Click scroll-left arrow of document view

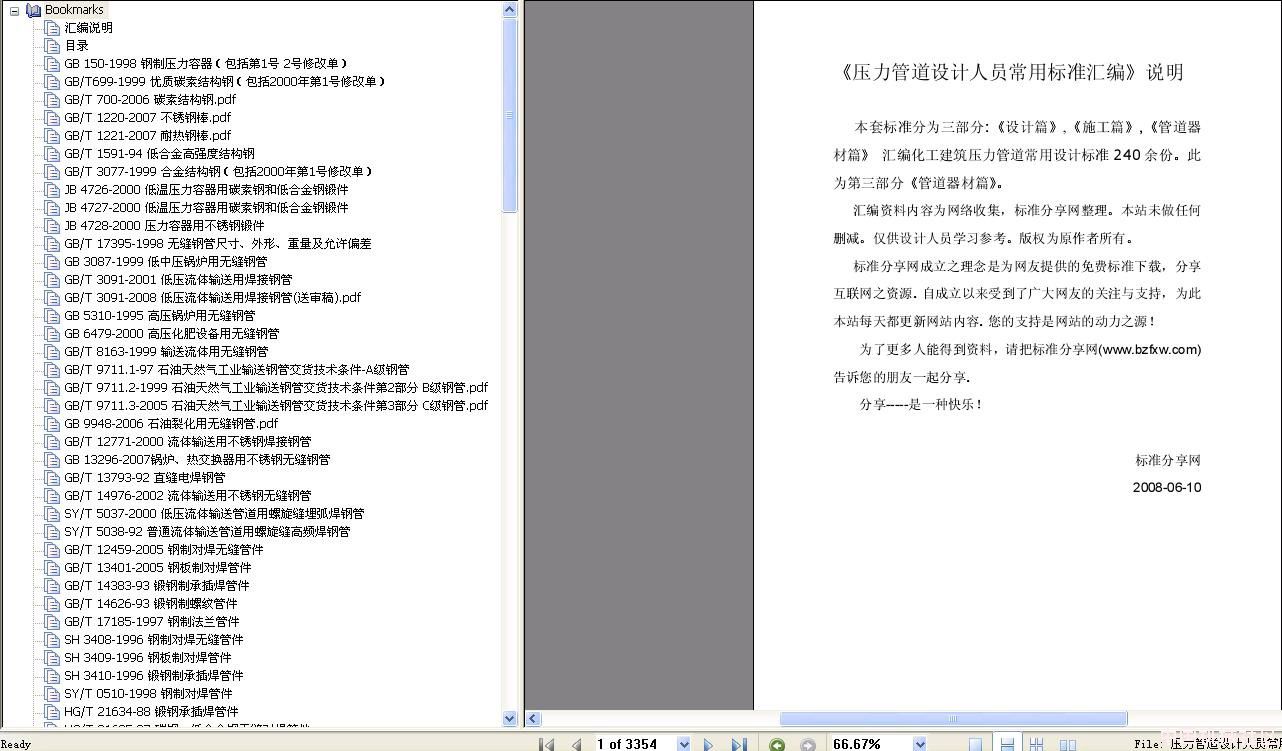(x=534, y=719)
